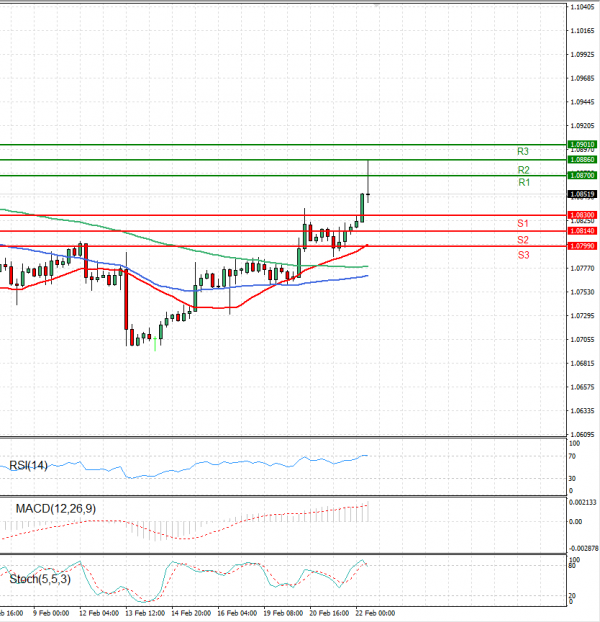
Task: Click the 9 Feb 00:00 time label
Action: (x=51, y=613)
